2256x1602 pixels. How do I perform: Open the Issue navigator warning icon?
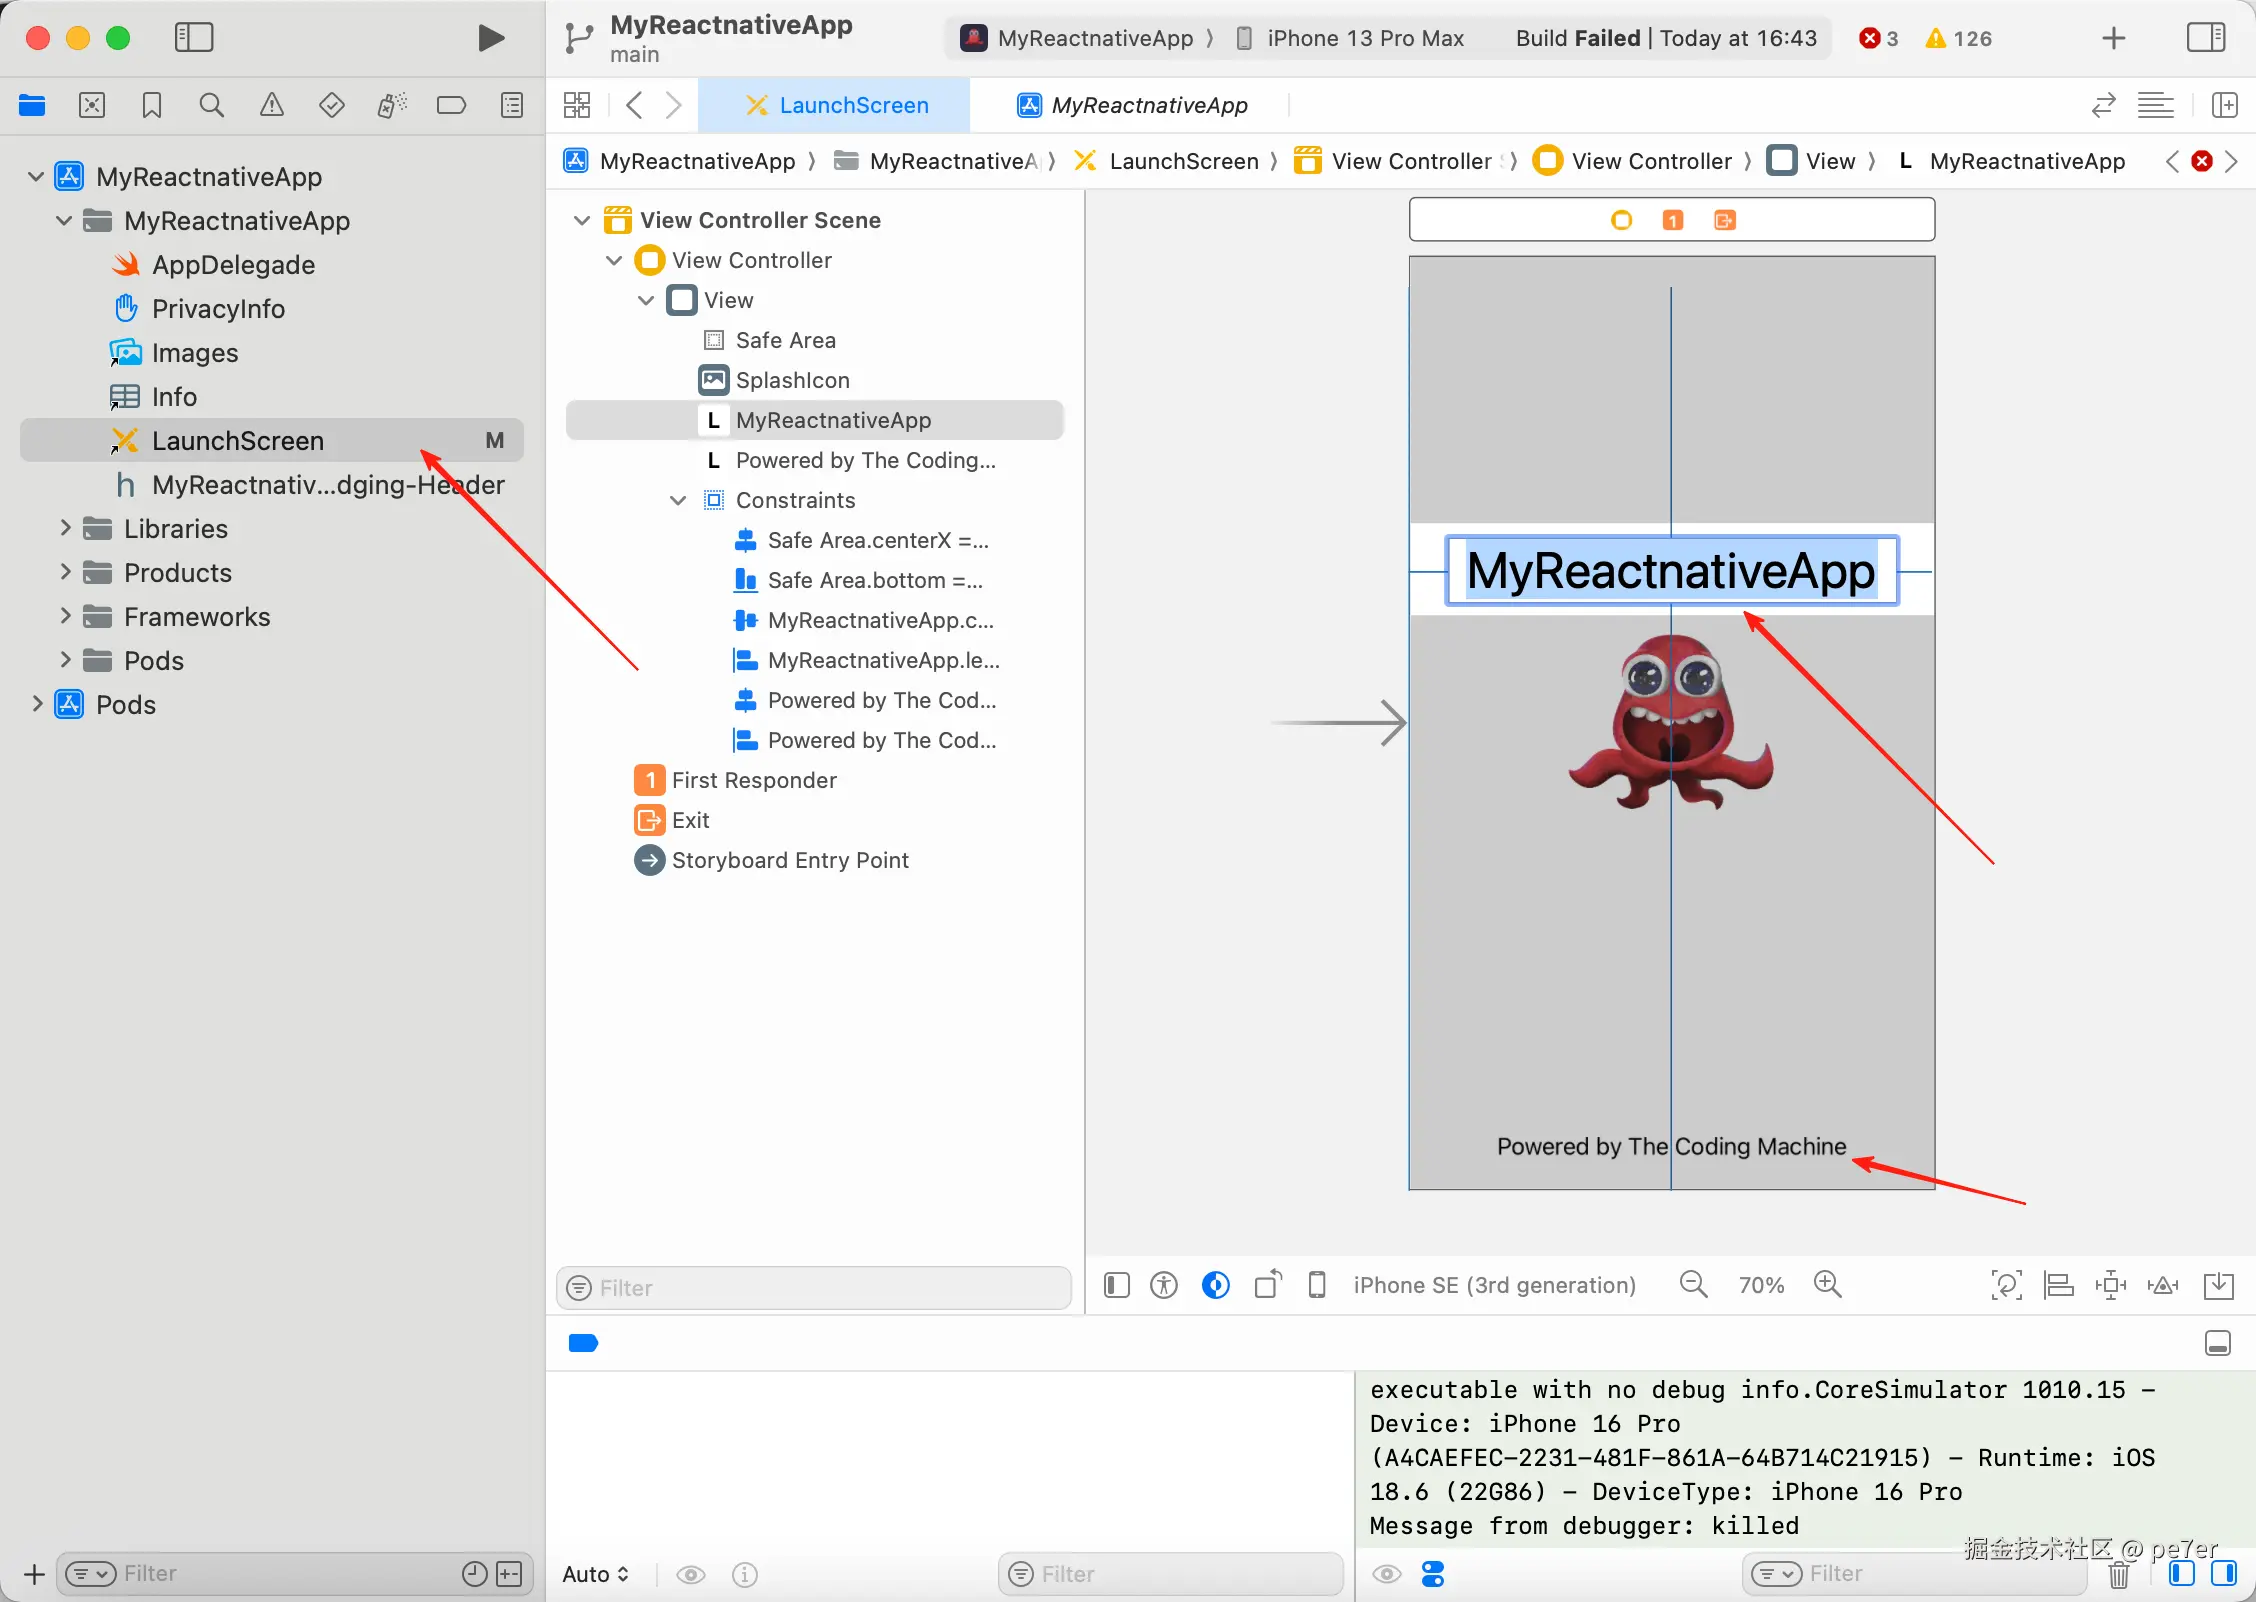(272, 105)
